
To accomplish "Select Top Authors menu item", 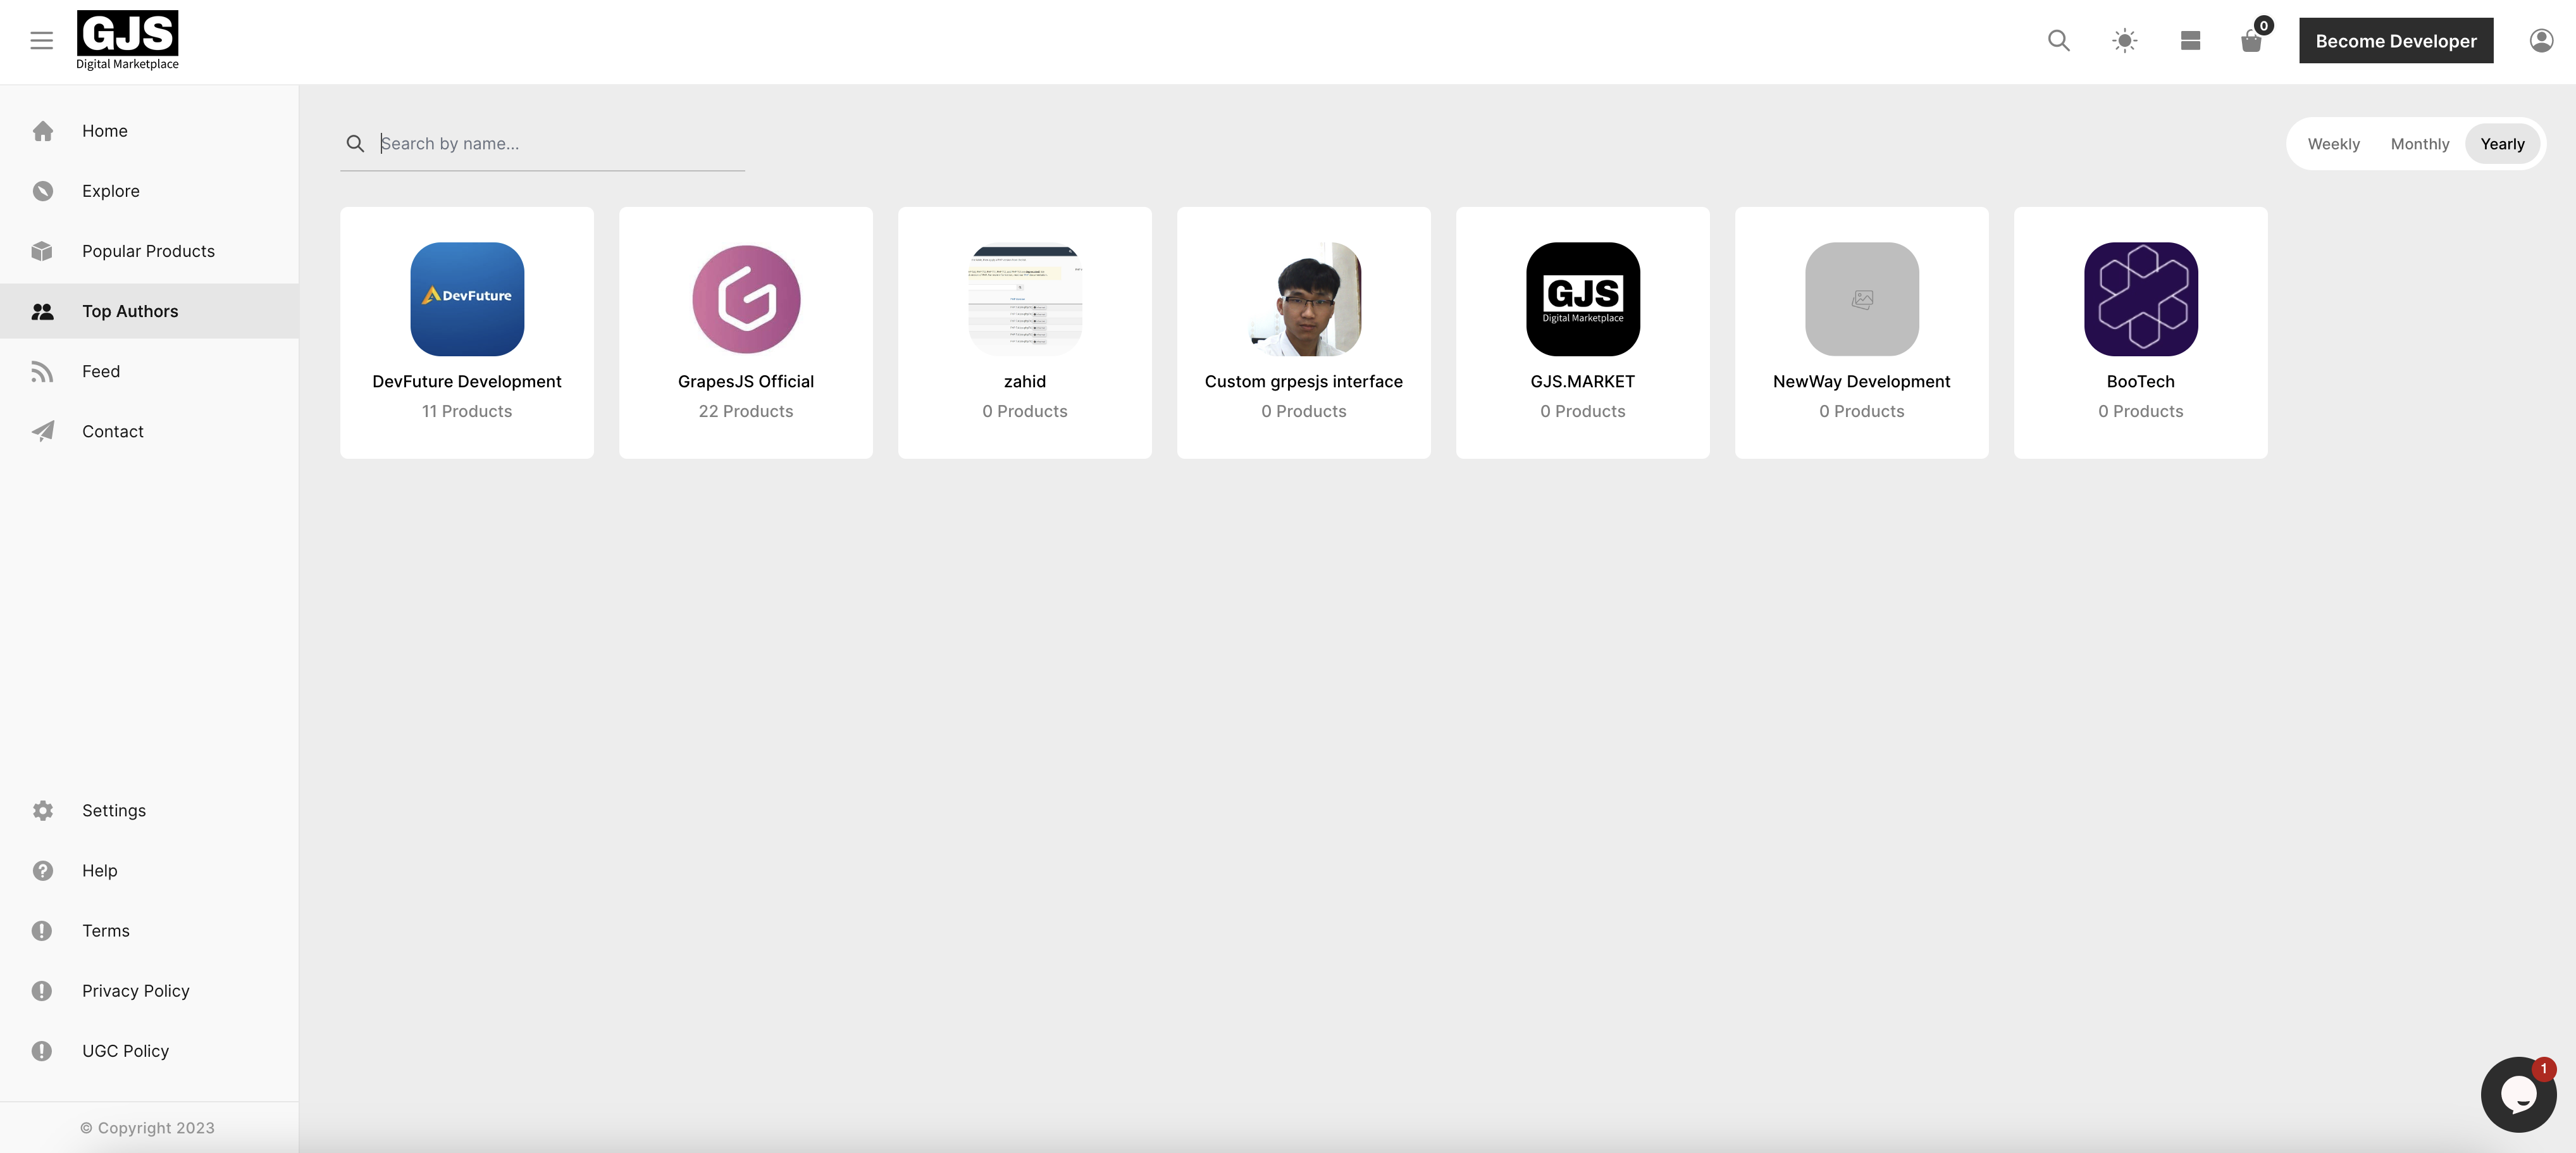I will [x=149, y=311].
